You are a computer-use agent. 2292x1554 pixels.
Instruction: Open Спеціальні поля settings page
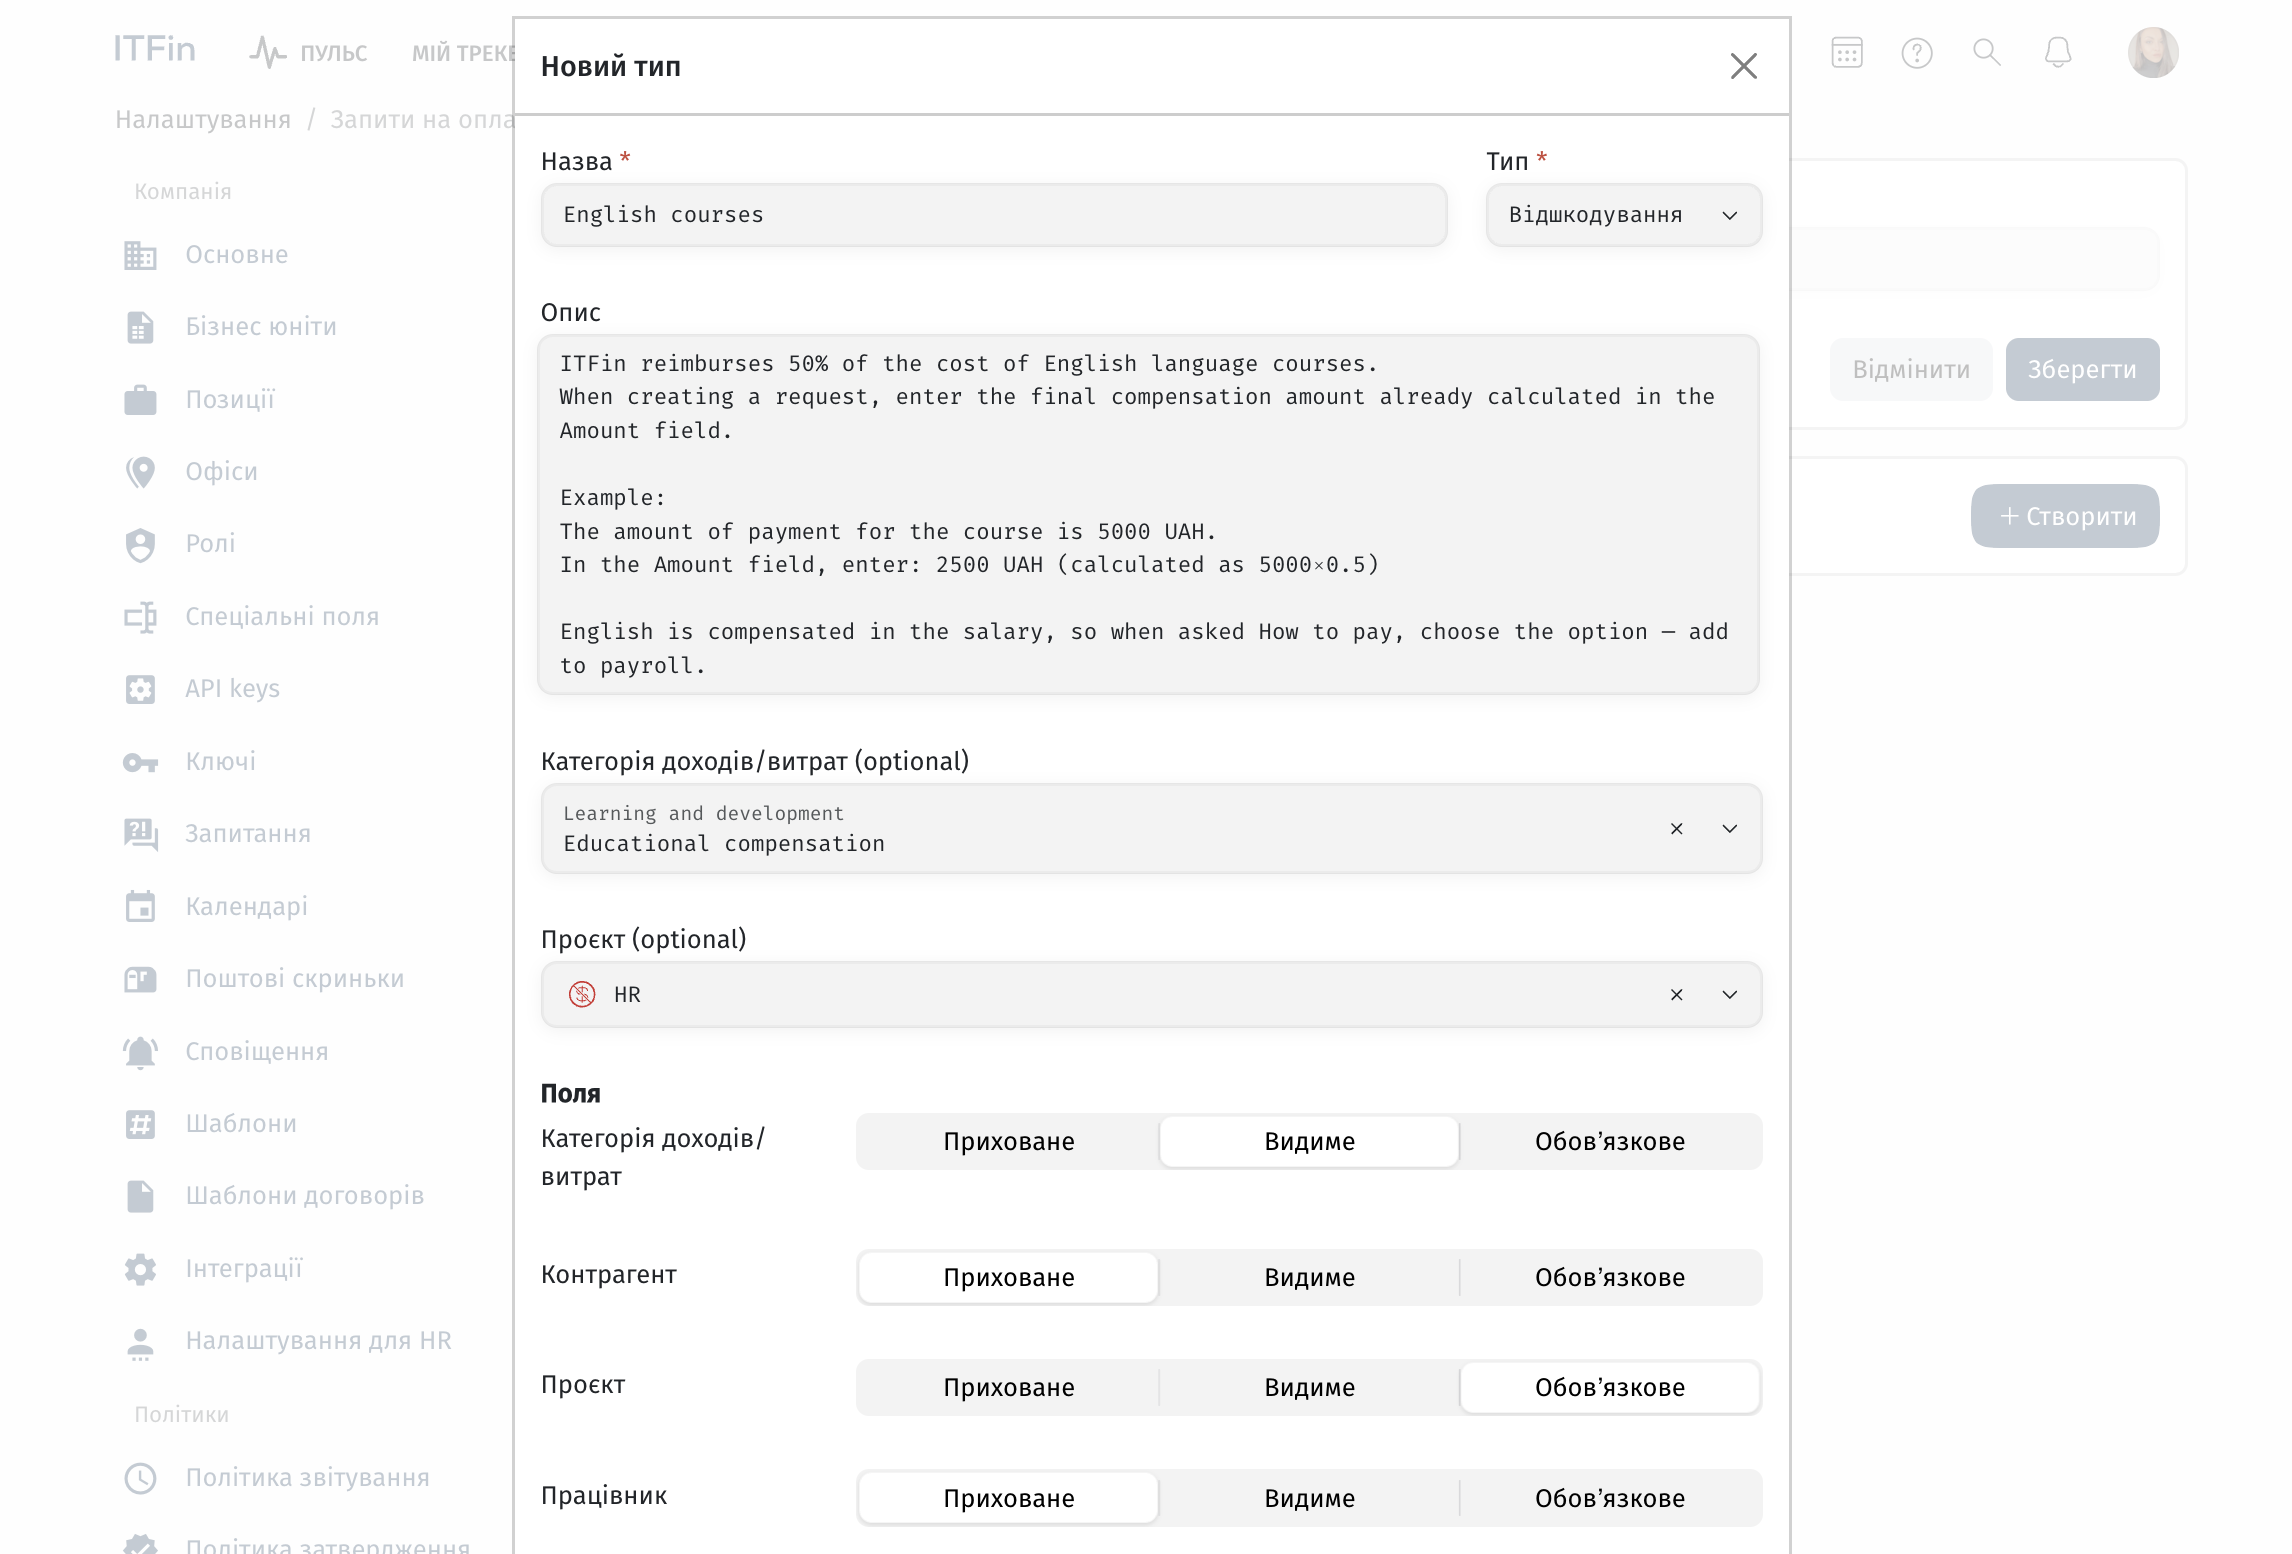coord(282,617)
